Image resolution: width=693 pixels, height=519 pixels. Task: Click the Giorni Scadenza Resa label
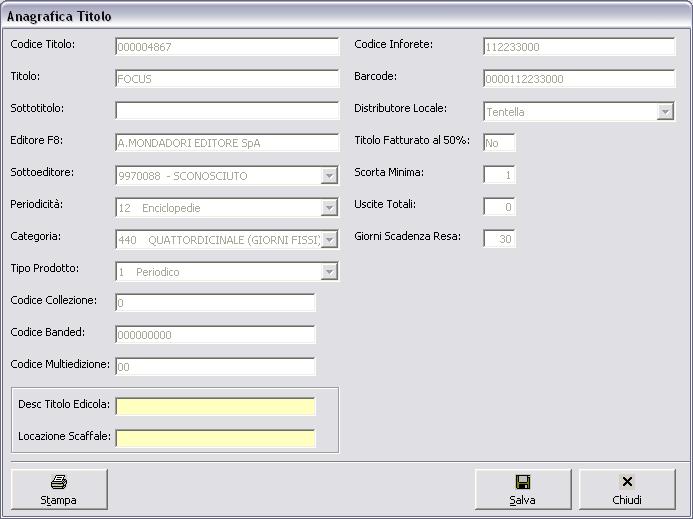point(407,237)
